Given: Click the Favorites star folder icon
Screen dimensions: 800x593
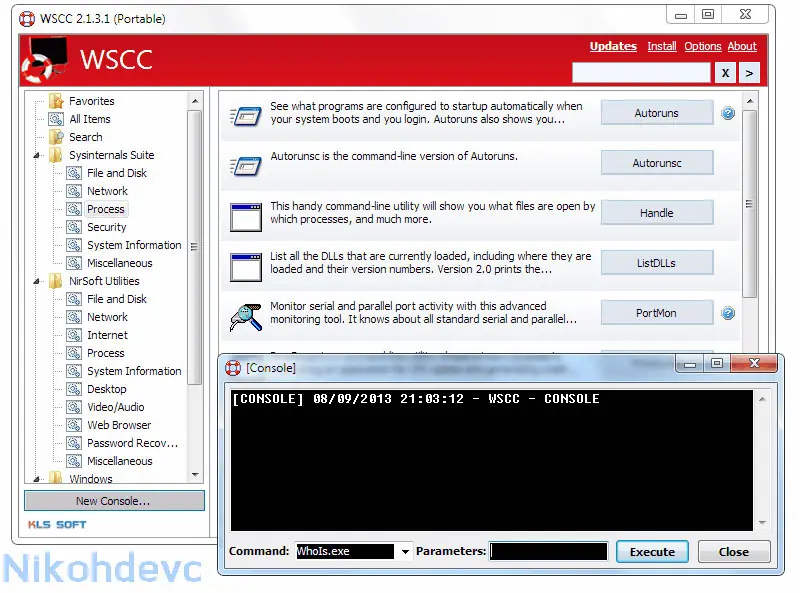Looking at the screenshot, I should 56,101.
